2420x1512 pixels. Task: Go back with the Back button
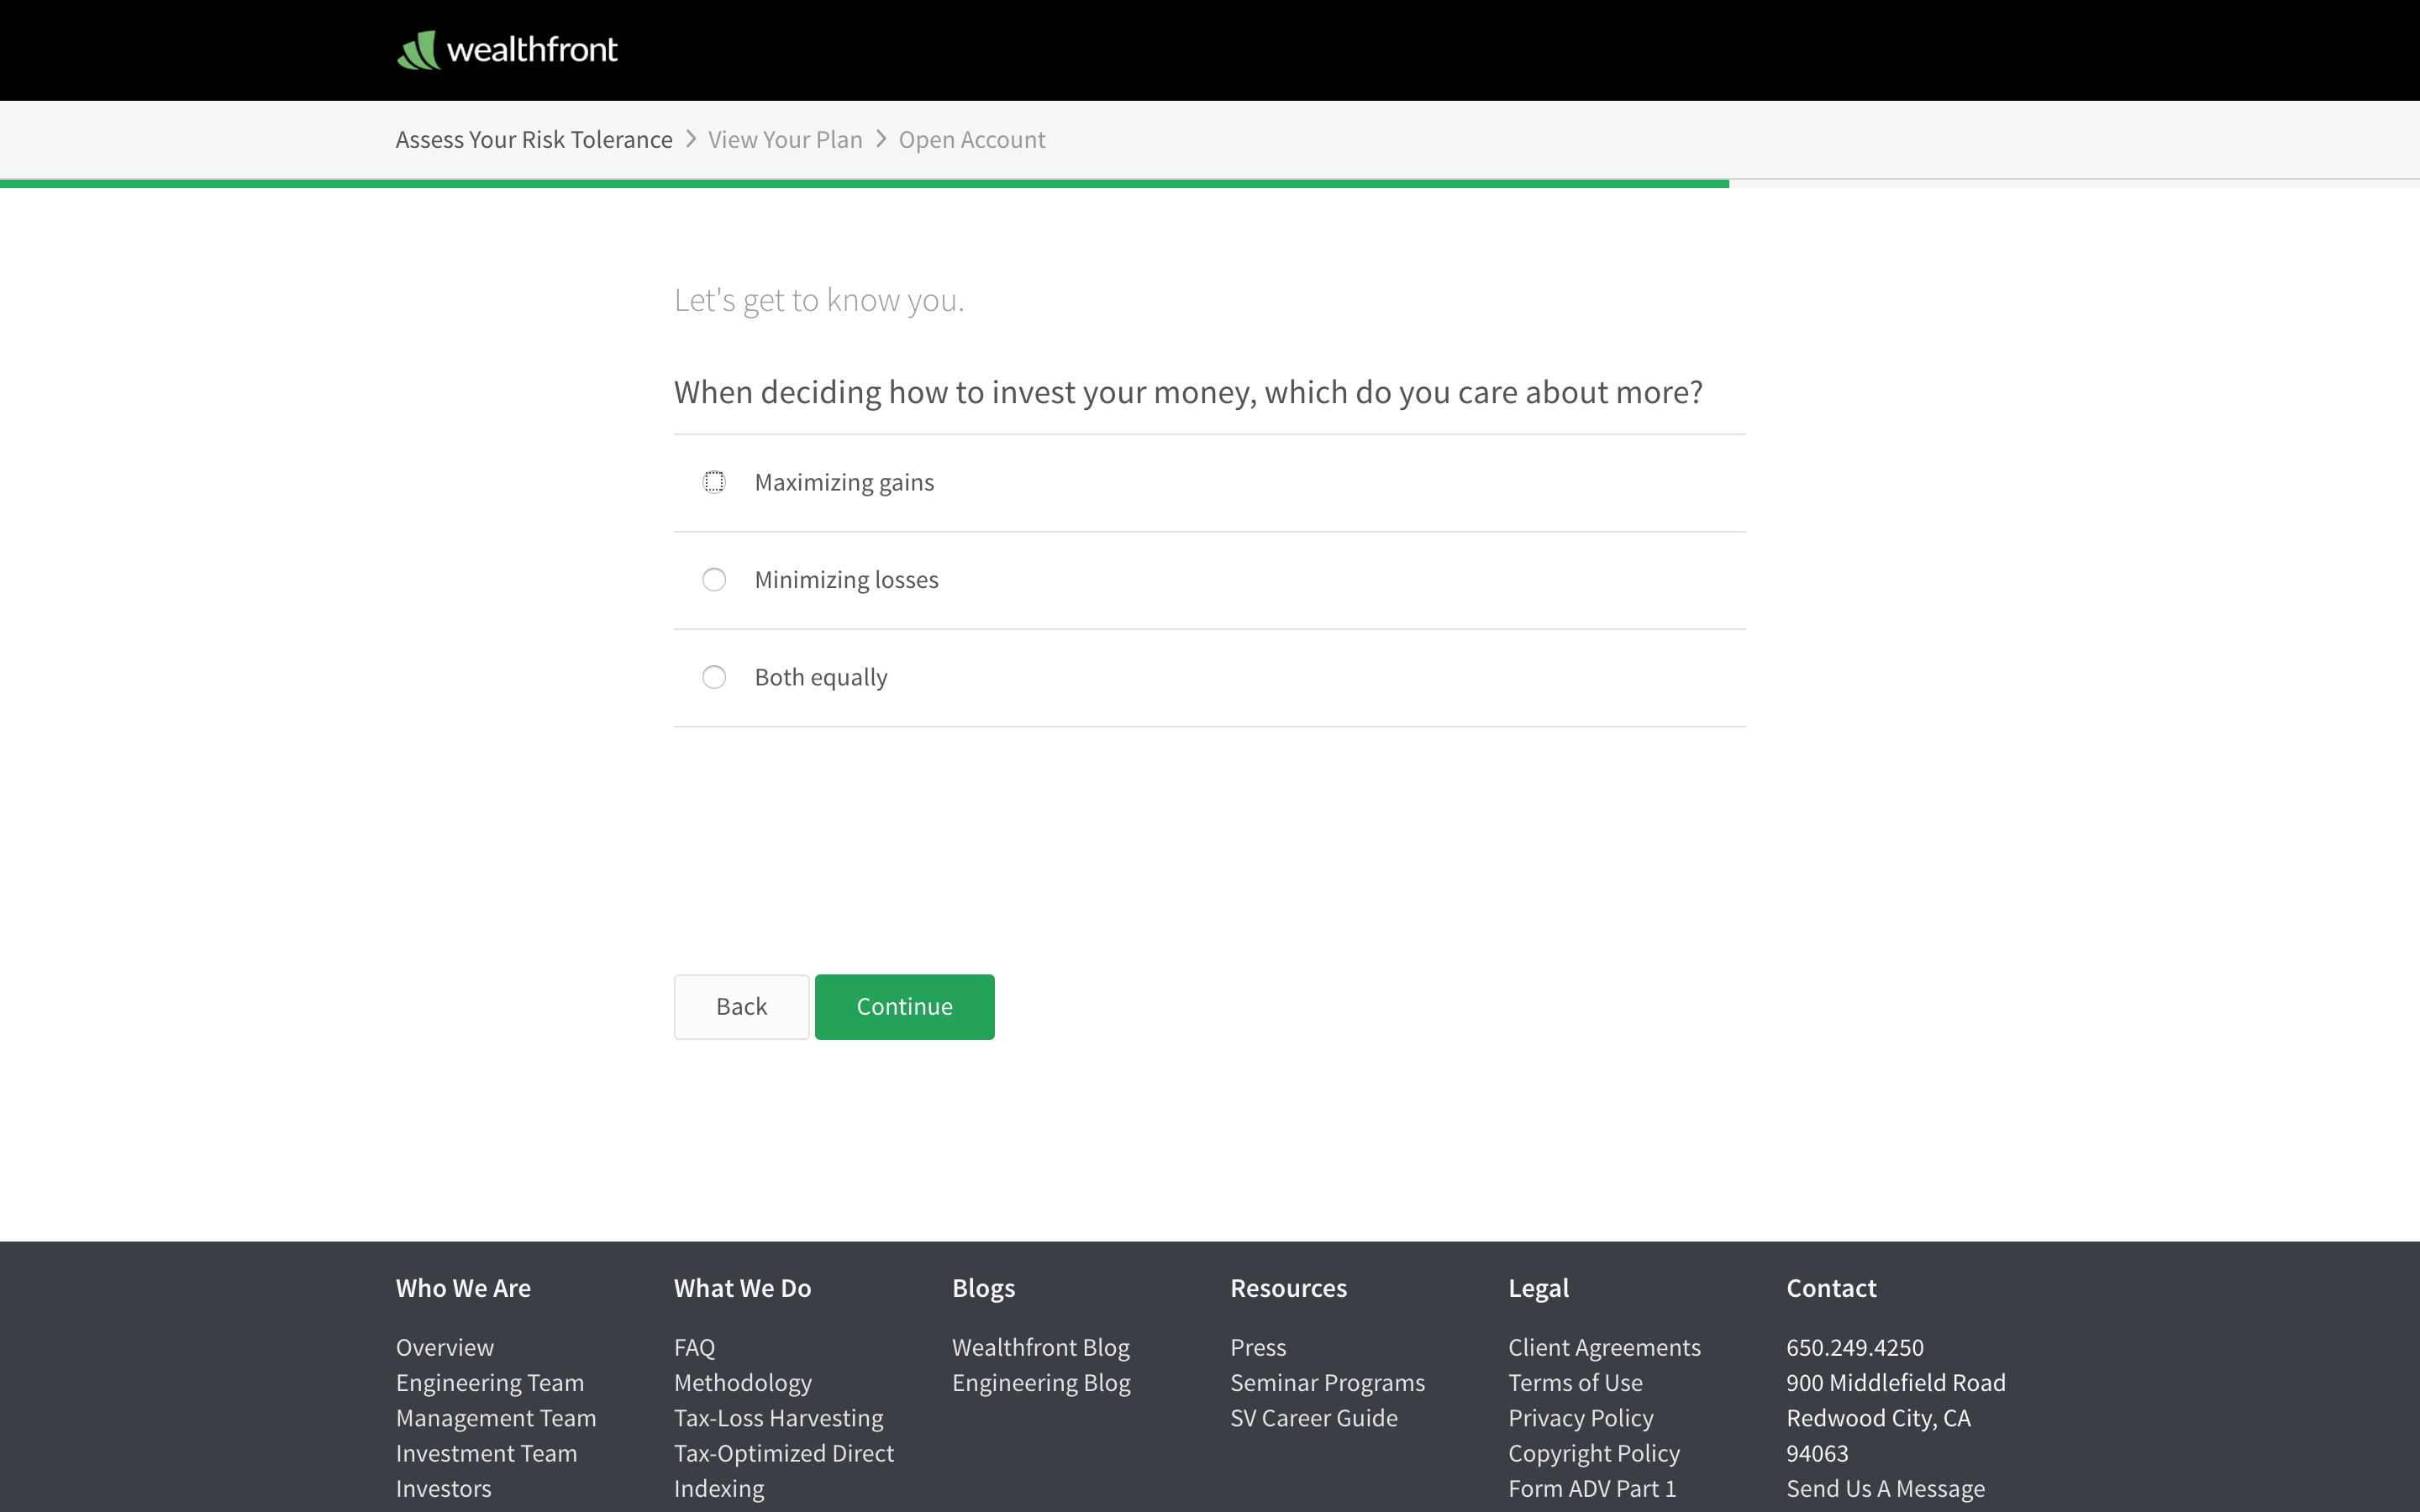741,1006
